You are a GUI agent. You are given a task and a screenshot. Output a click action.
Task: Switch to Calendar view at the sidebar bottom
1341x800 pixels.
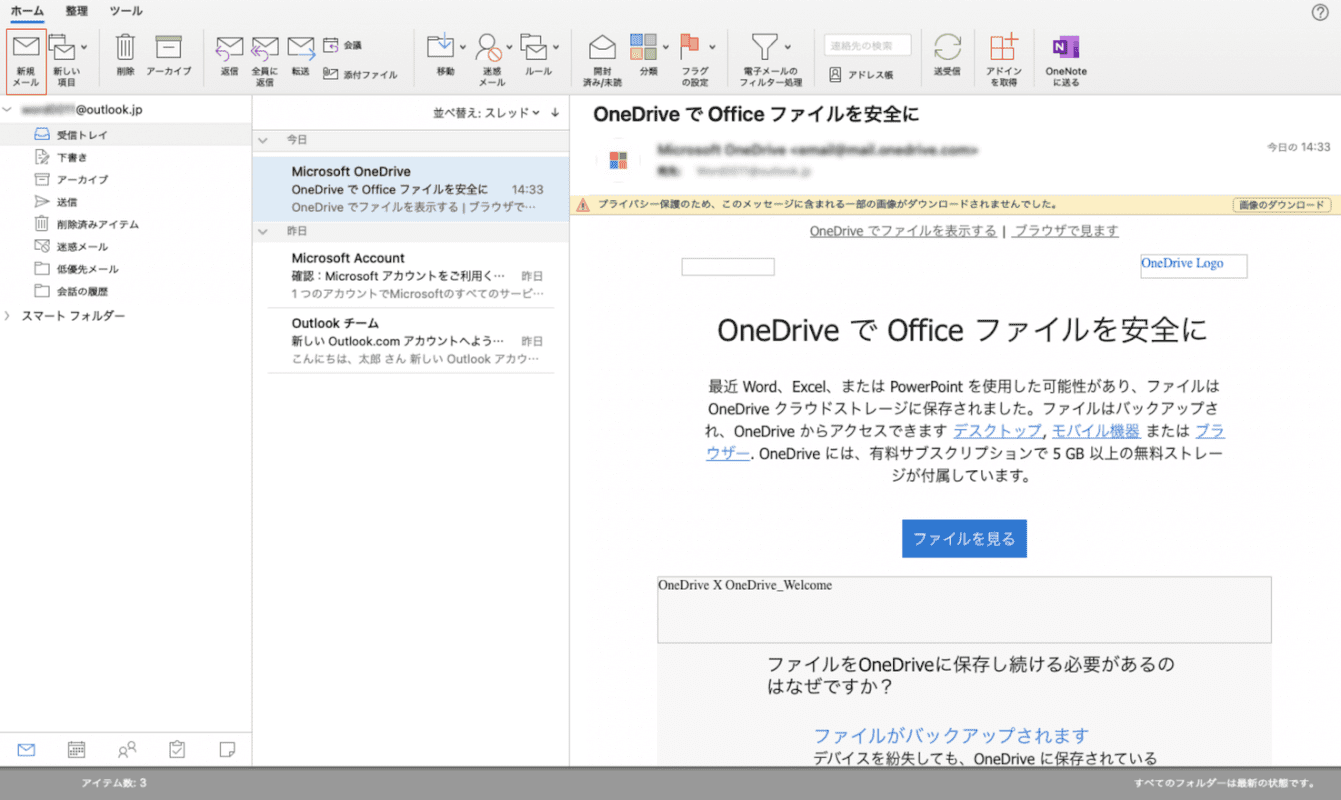click(x=76, y=749)
